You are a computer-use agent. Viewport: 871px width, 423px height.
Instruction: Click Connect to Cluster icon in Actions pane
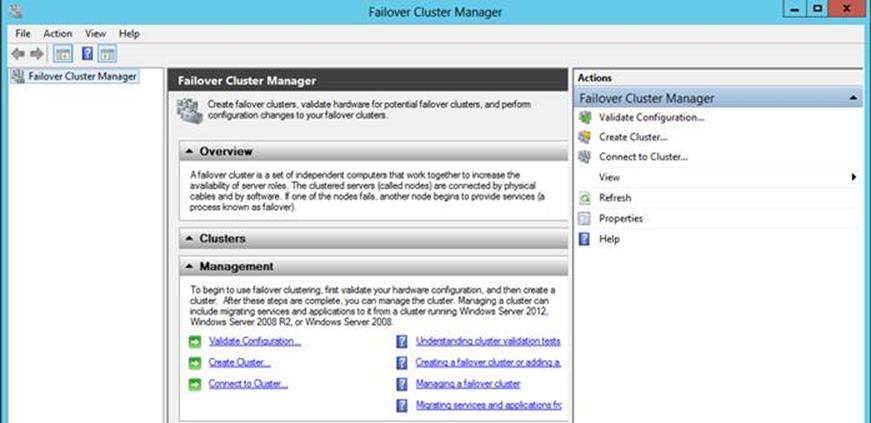click(x=584, y=157)
